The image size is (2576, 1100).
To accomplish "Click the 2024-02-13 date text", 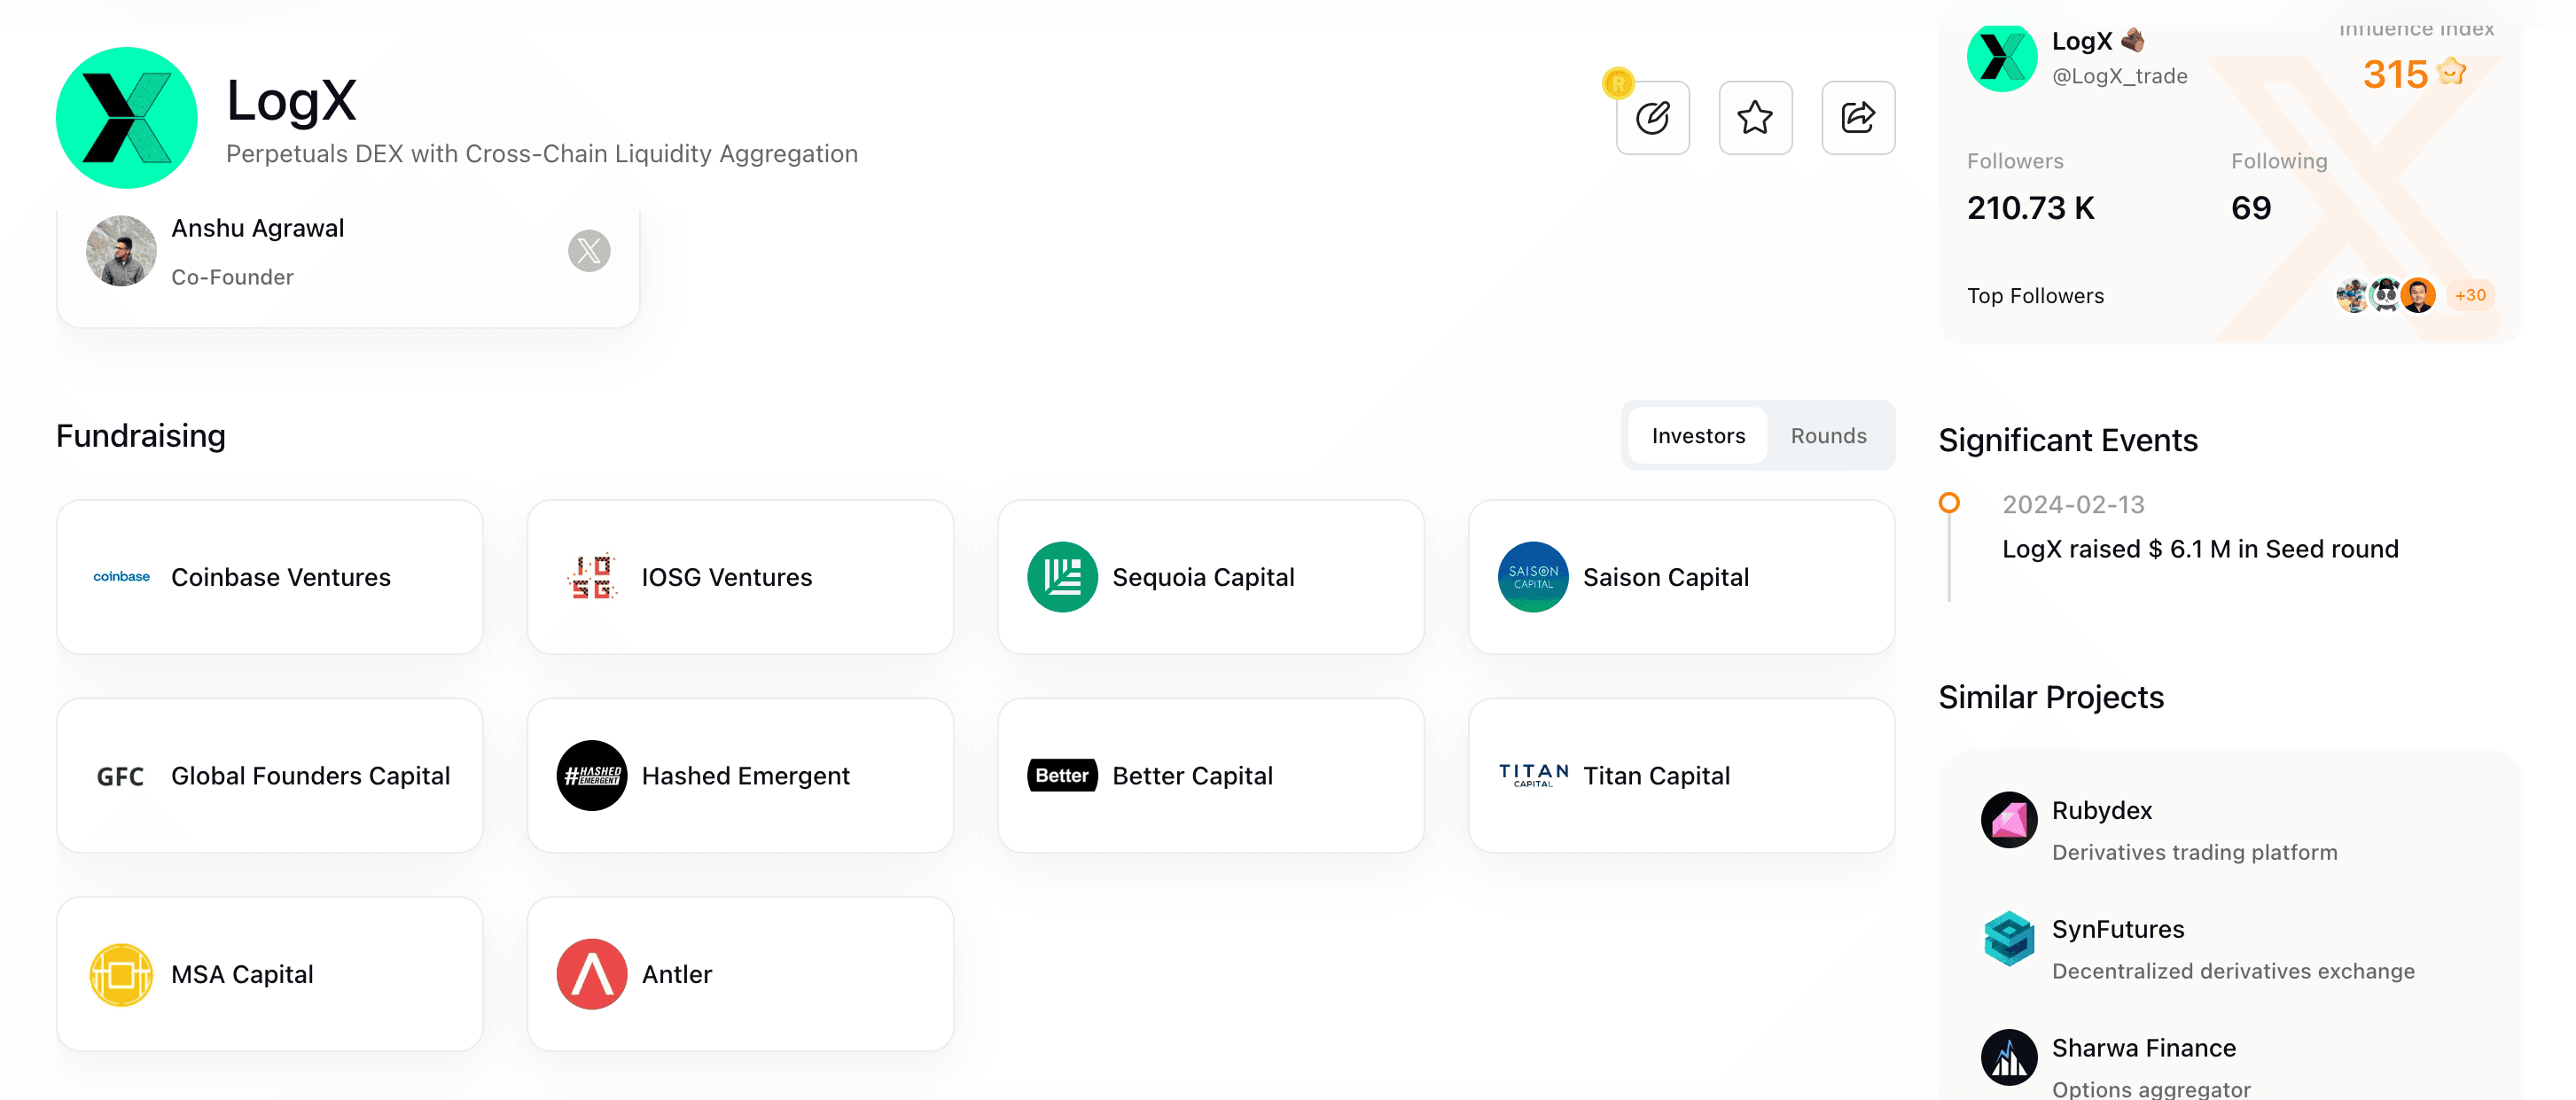I will (x=2073, y=505).
